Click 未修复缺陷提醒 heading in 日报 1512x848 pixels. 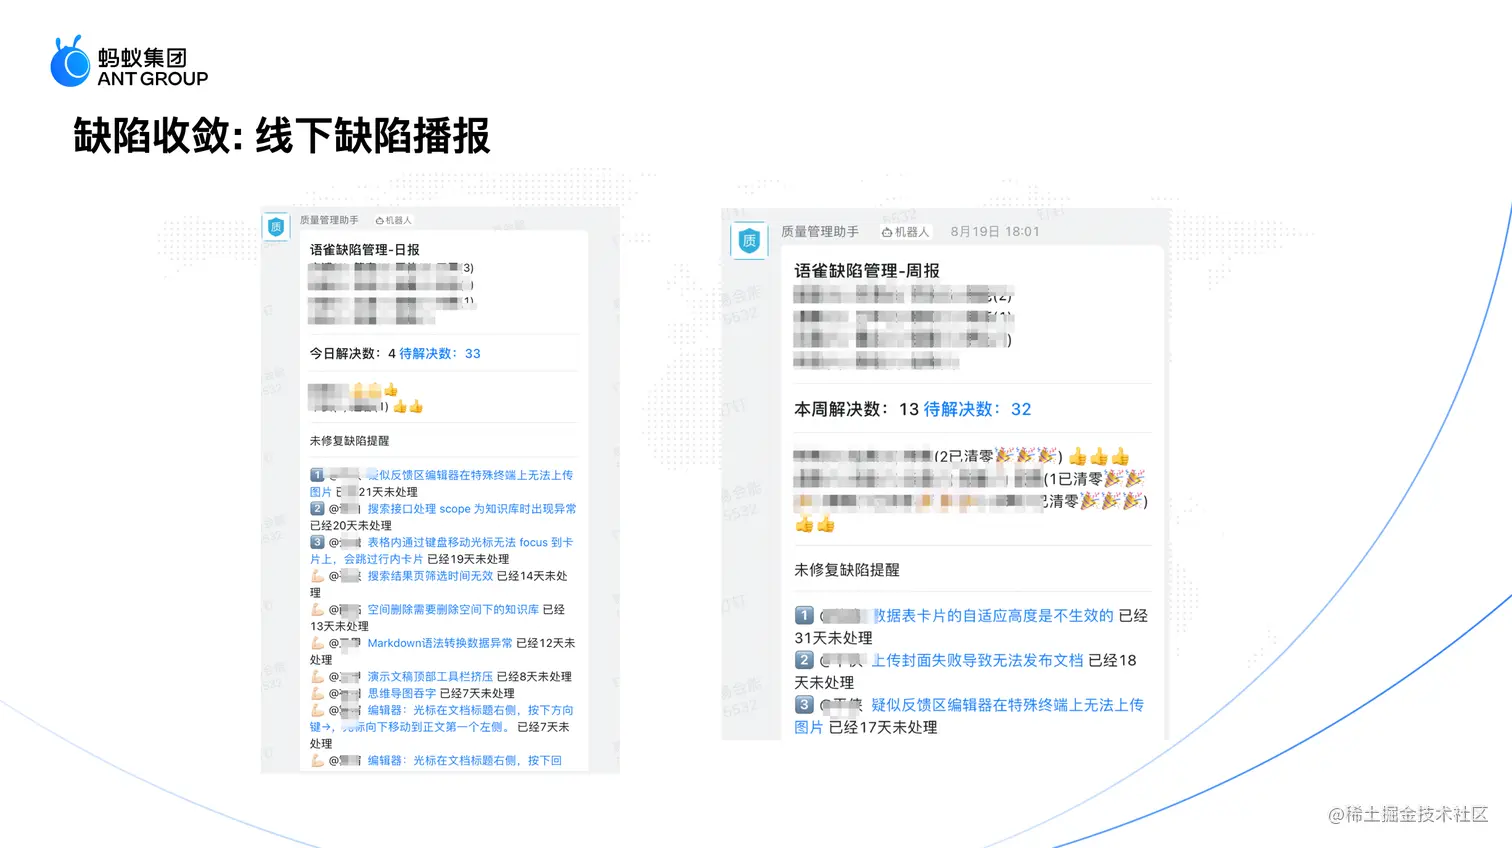click(x=349, y=441)
